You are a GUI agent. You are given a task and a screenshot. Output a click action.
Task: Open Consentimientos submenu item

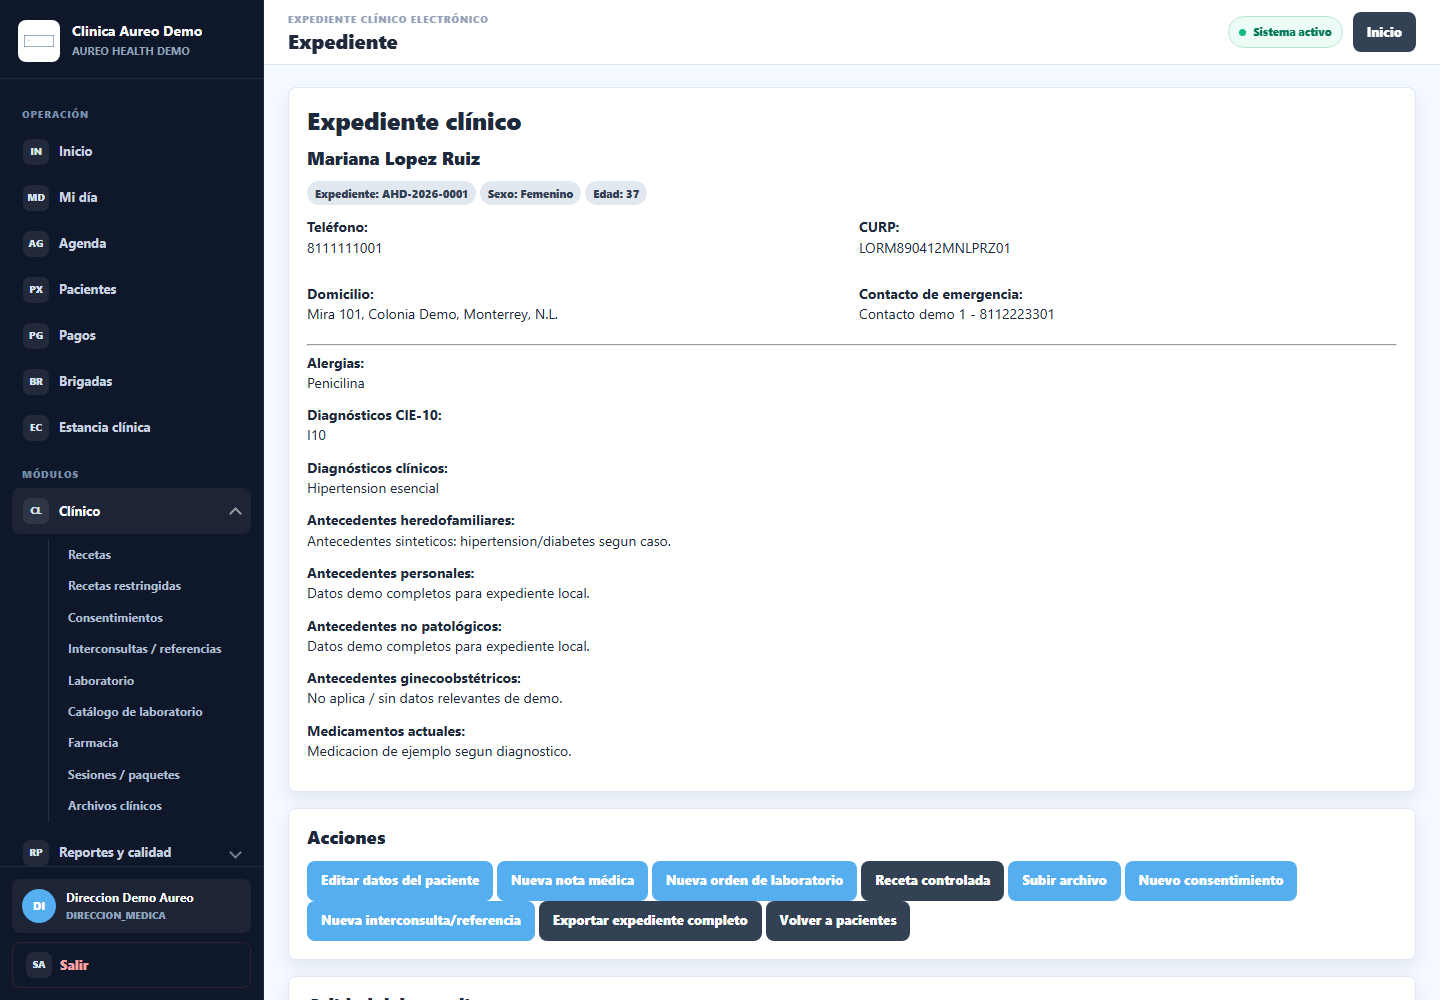coord(115,618)
